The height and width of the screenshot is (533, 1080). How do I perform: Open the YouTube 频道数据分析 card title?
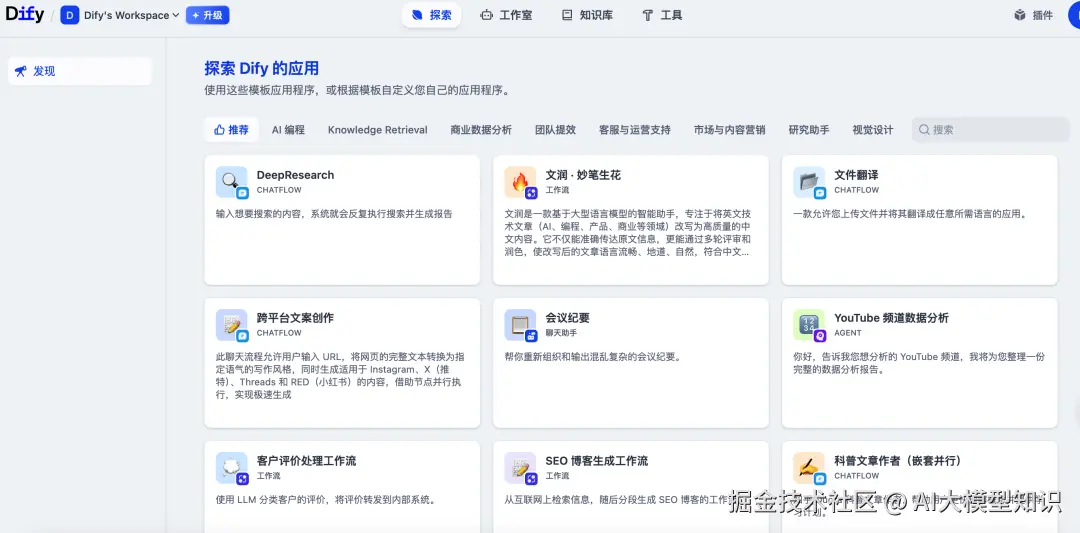tap(891, 317)
